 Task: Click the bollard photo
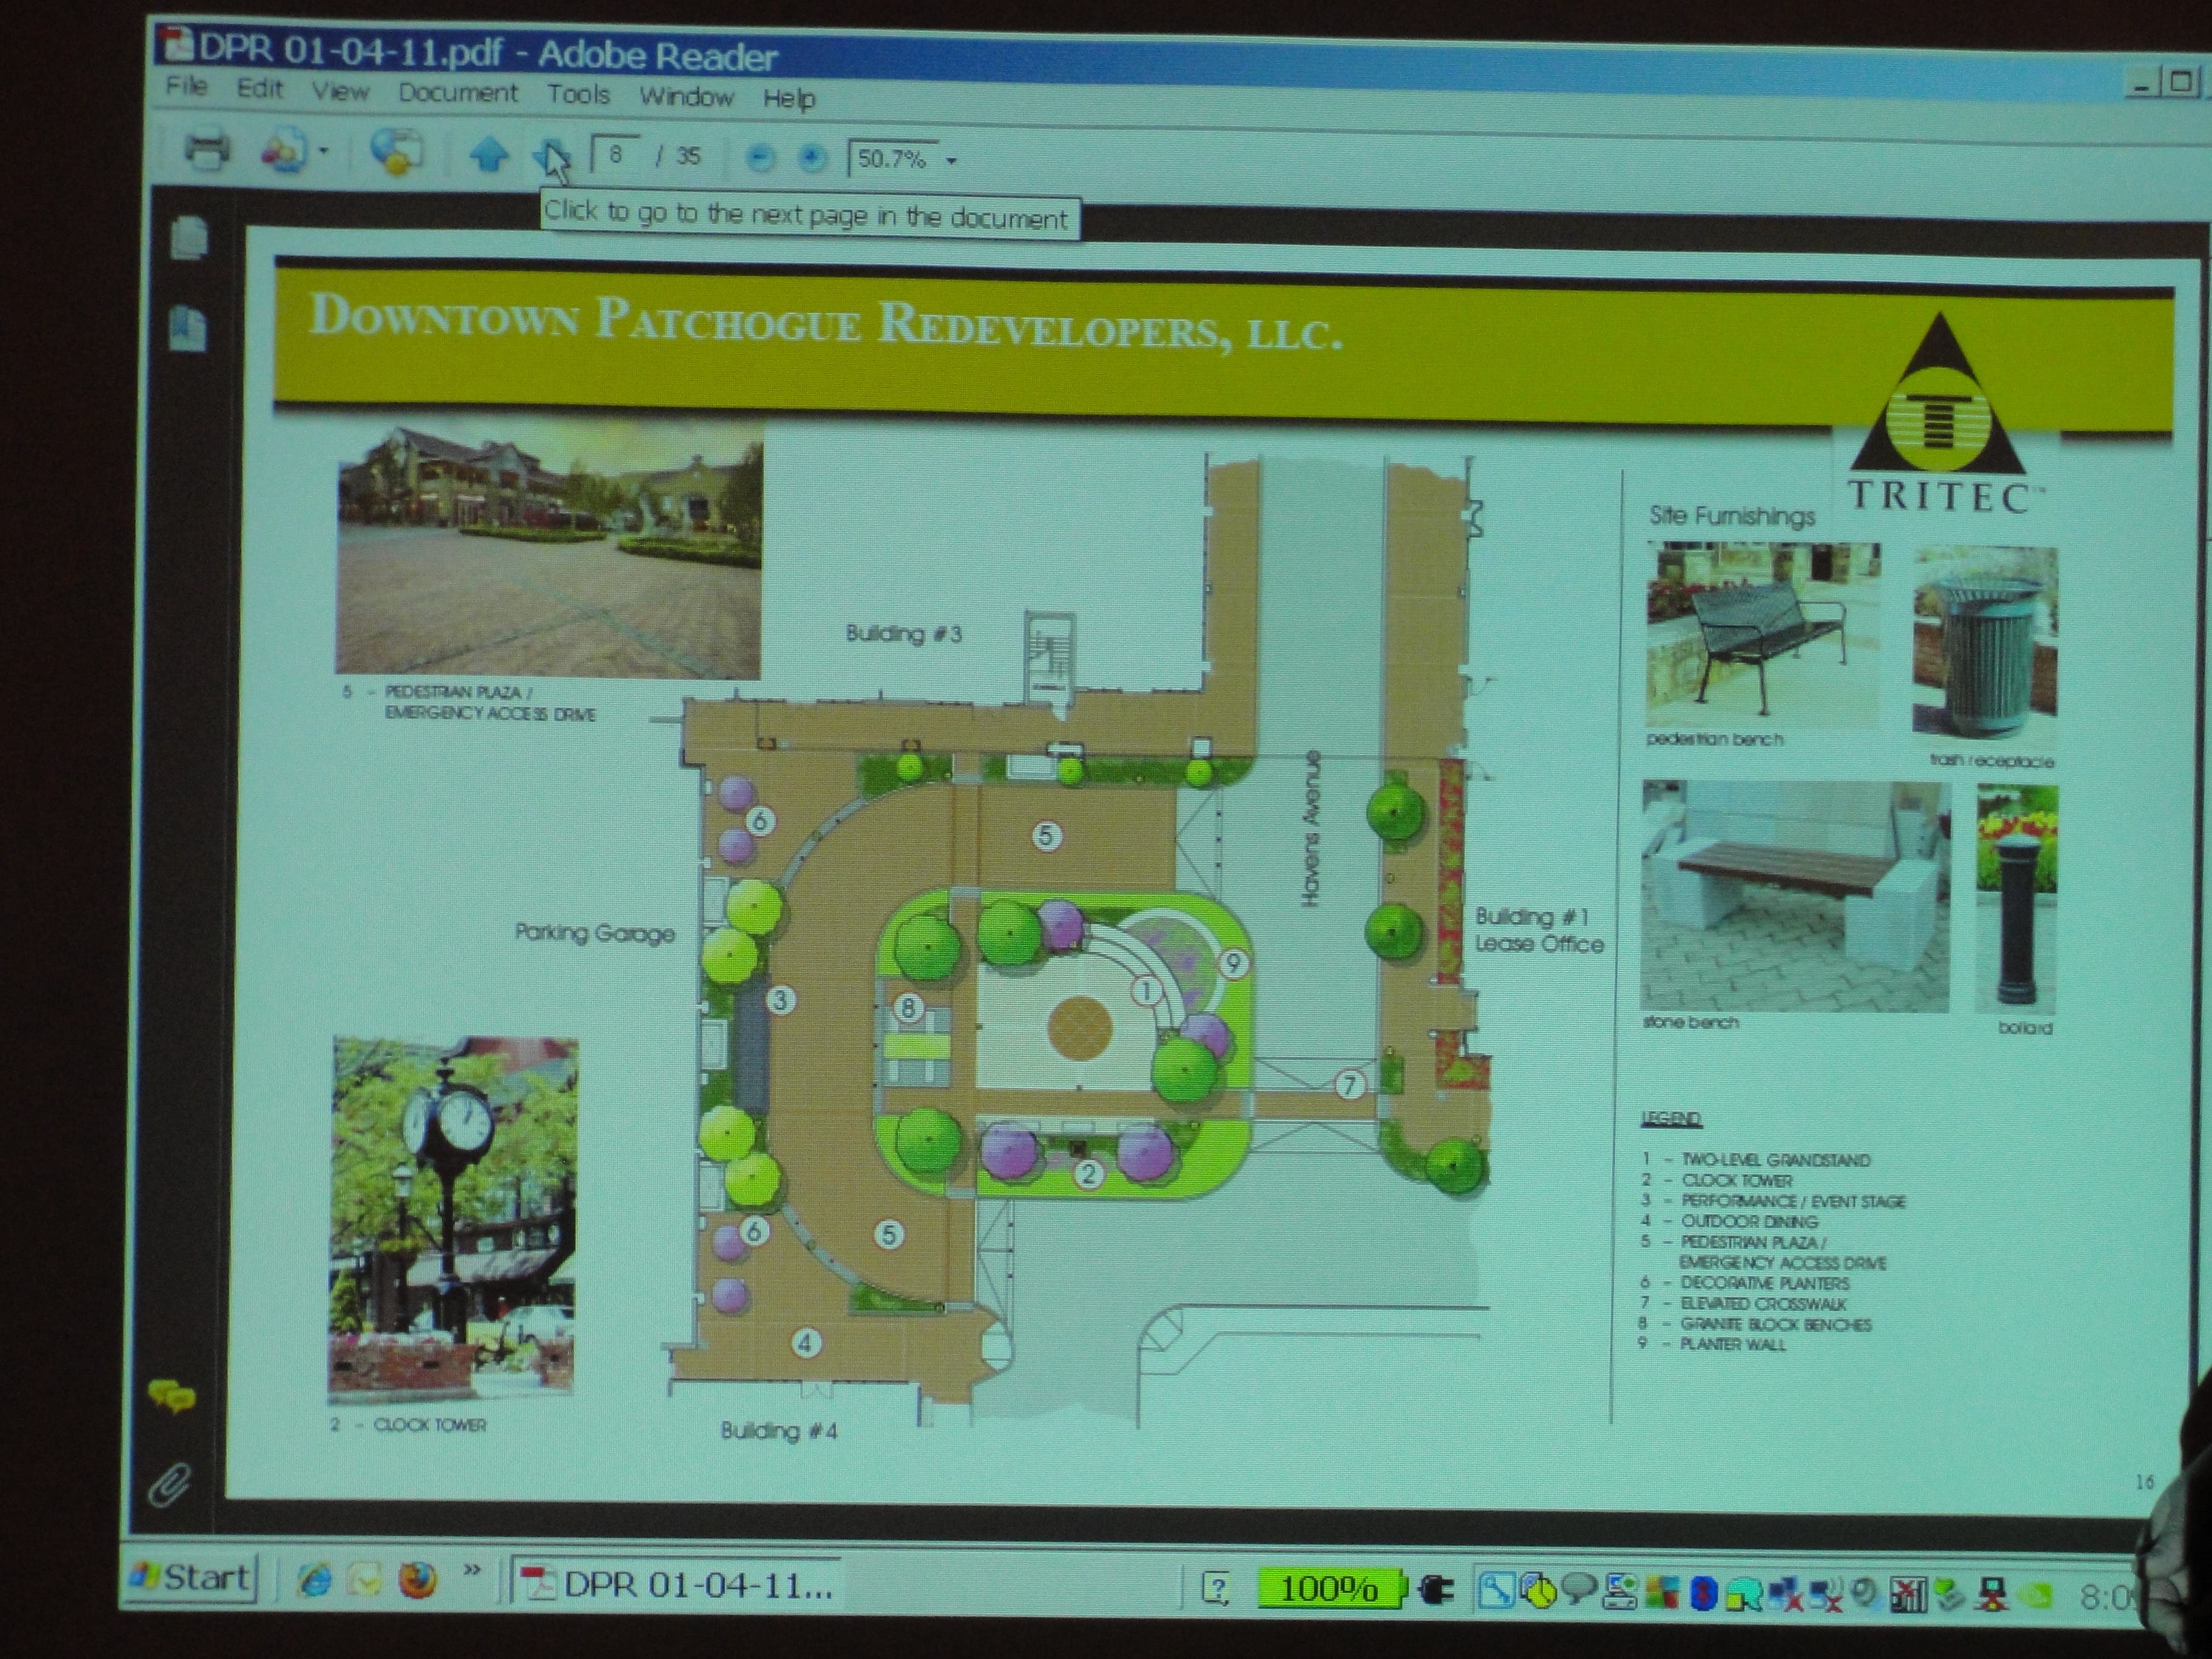coord(2016,899)
